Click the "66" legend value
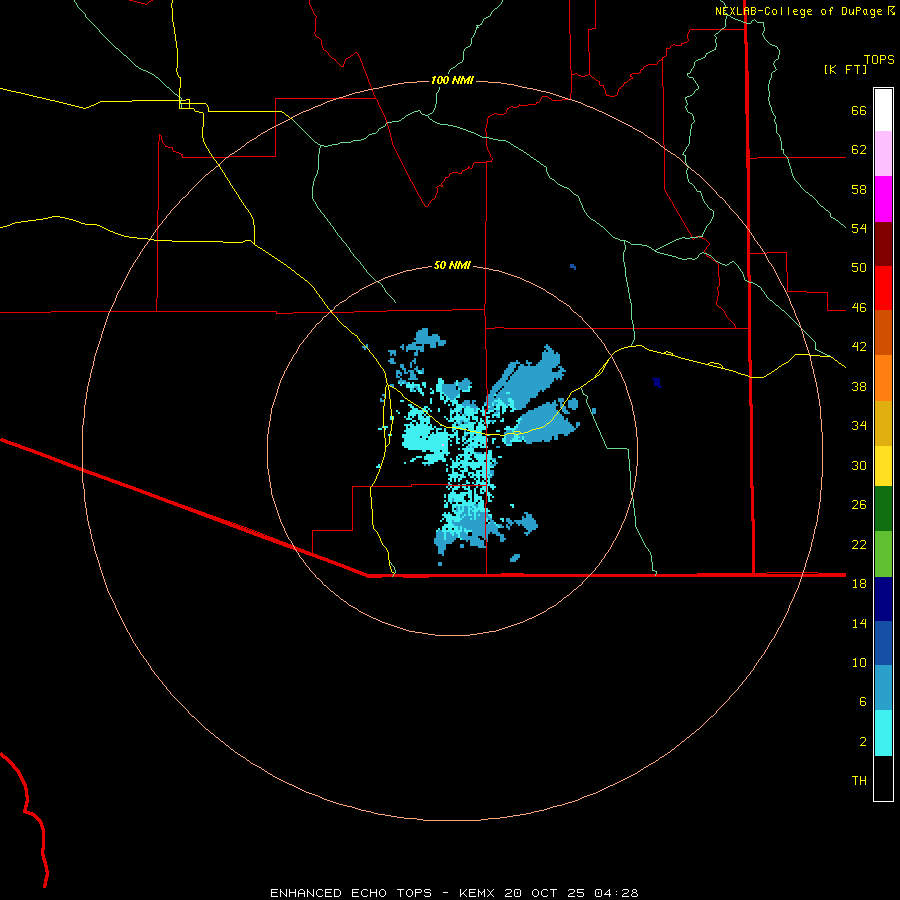Viewport: 900px width, 900px height. tap(859, 110)
